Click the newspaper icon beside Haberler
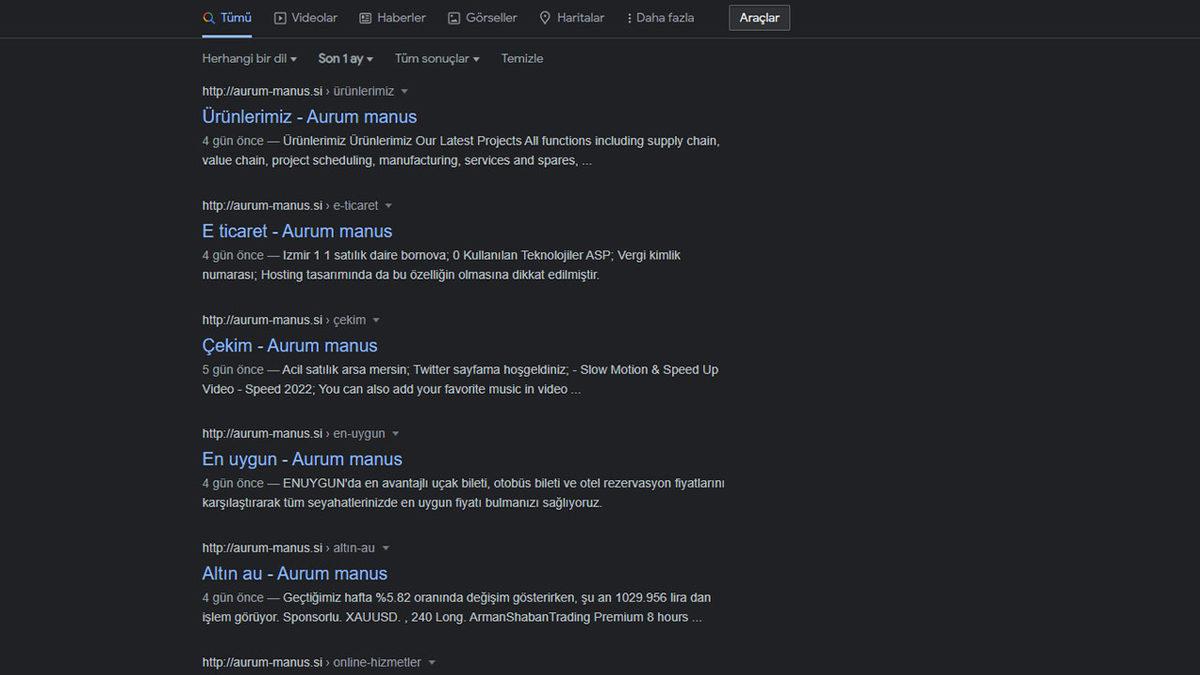 coord(364,17)
